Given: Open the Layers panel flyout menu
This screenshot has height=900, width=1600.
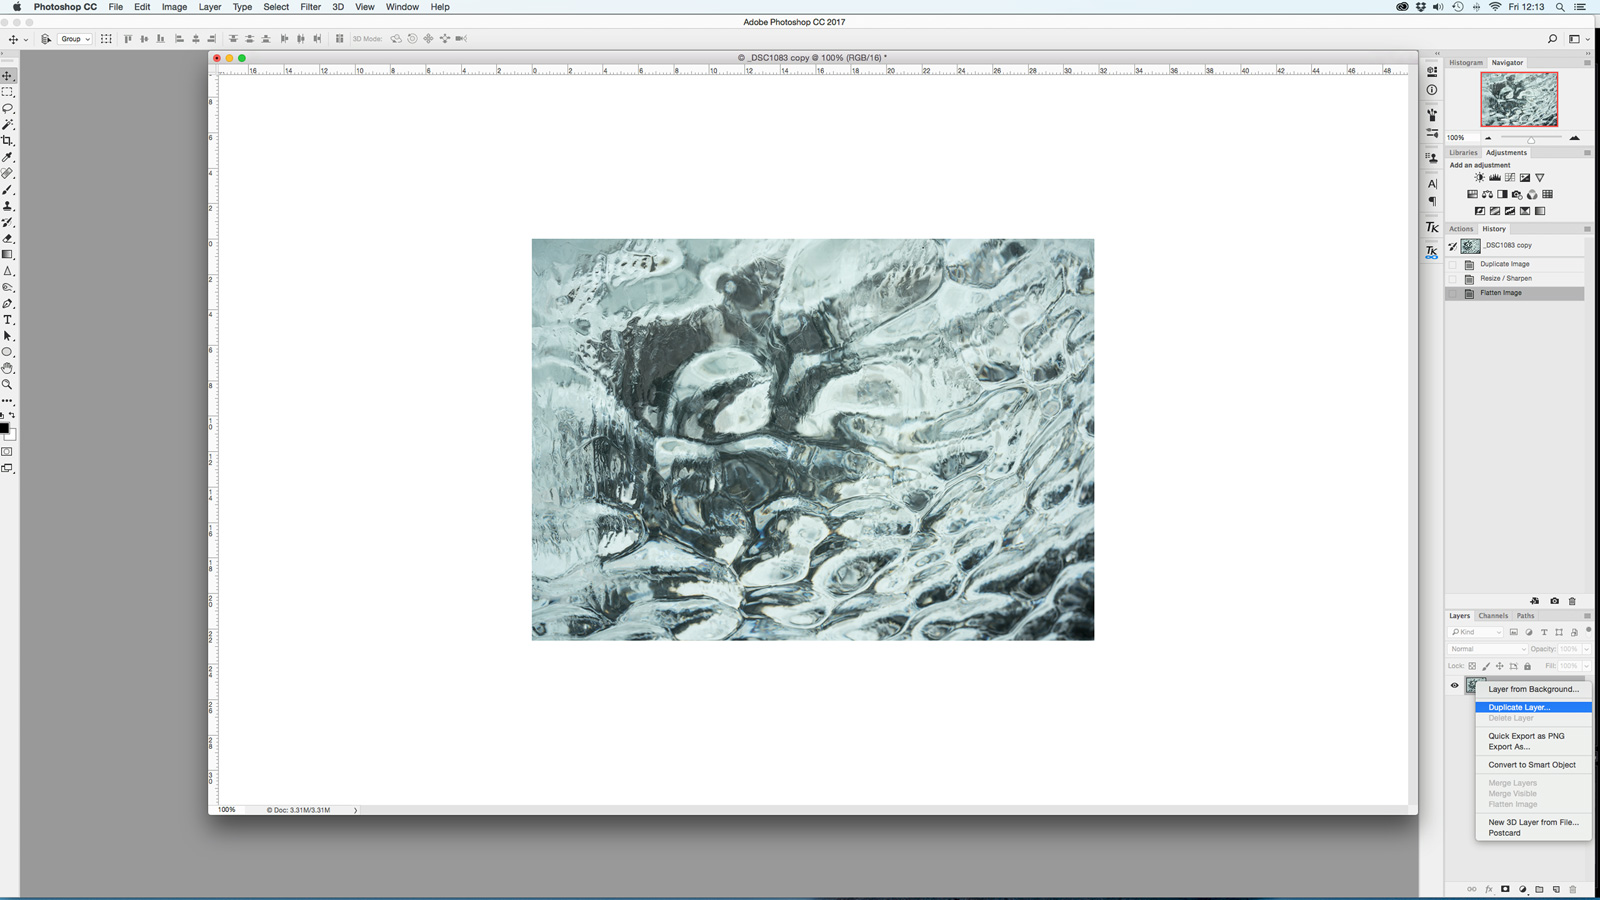Looking at the screenshot, I should point(1587,616).
